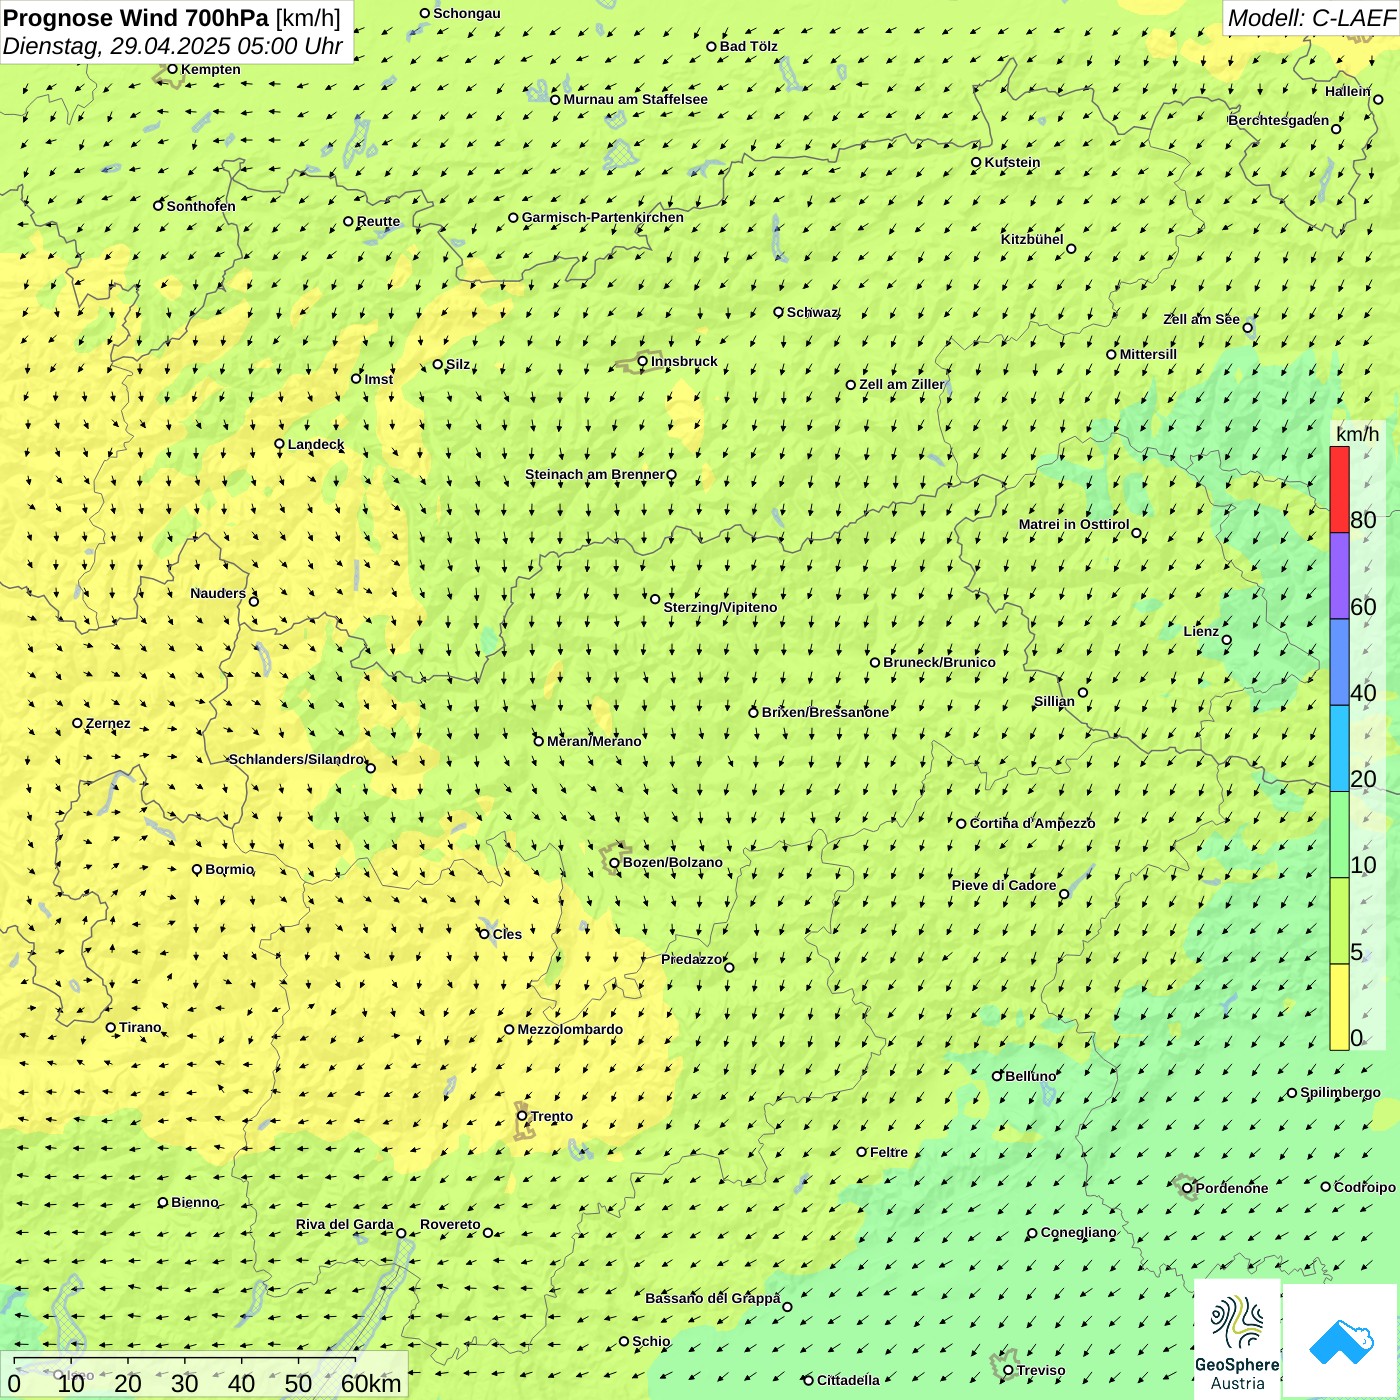
Task: Click the 'Pordenone' label
Action: point(1232,1188)
